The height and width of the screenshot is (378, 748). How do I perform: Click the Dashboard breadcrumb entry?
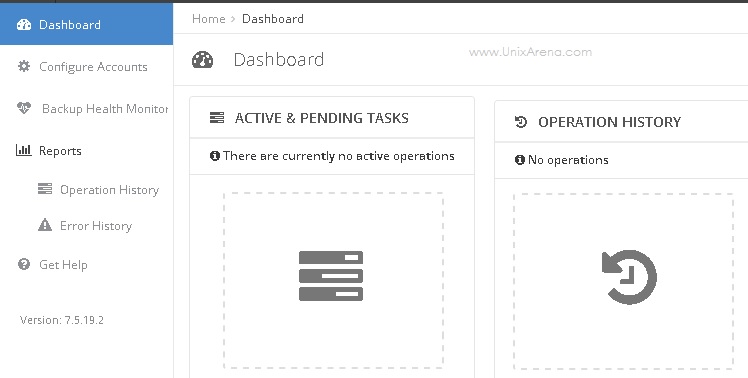[273, 19]
